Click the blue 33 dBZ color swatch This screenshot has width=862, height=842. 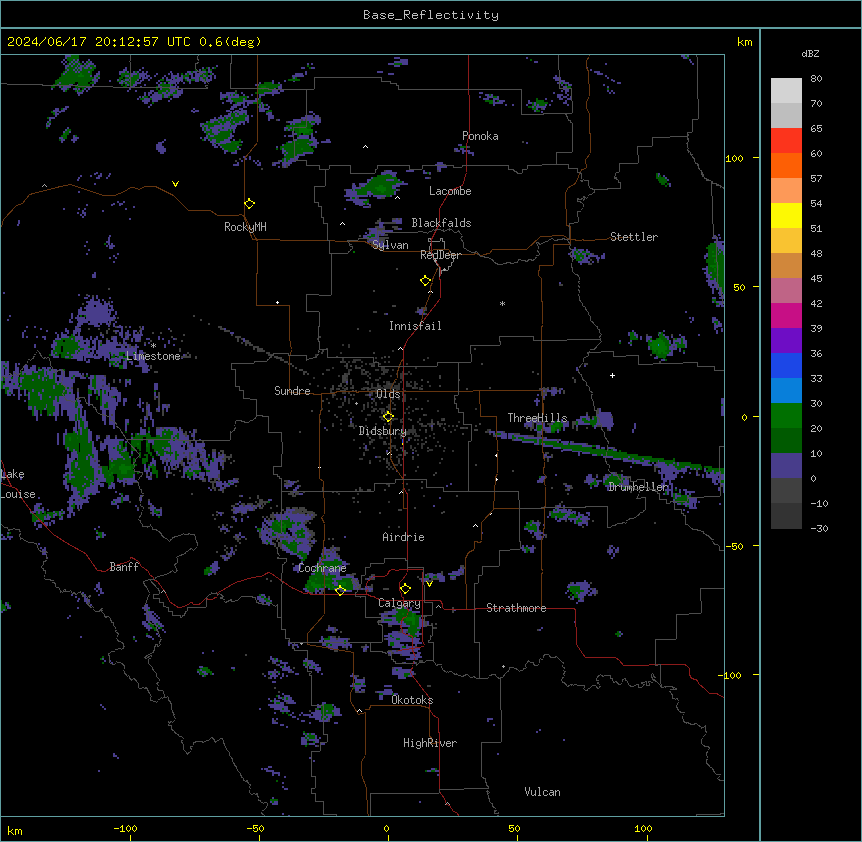[786, 365]
